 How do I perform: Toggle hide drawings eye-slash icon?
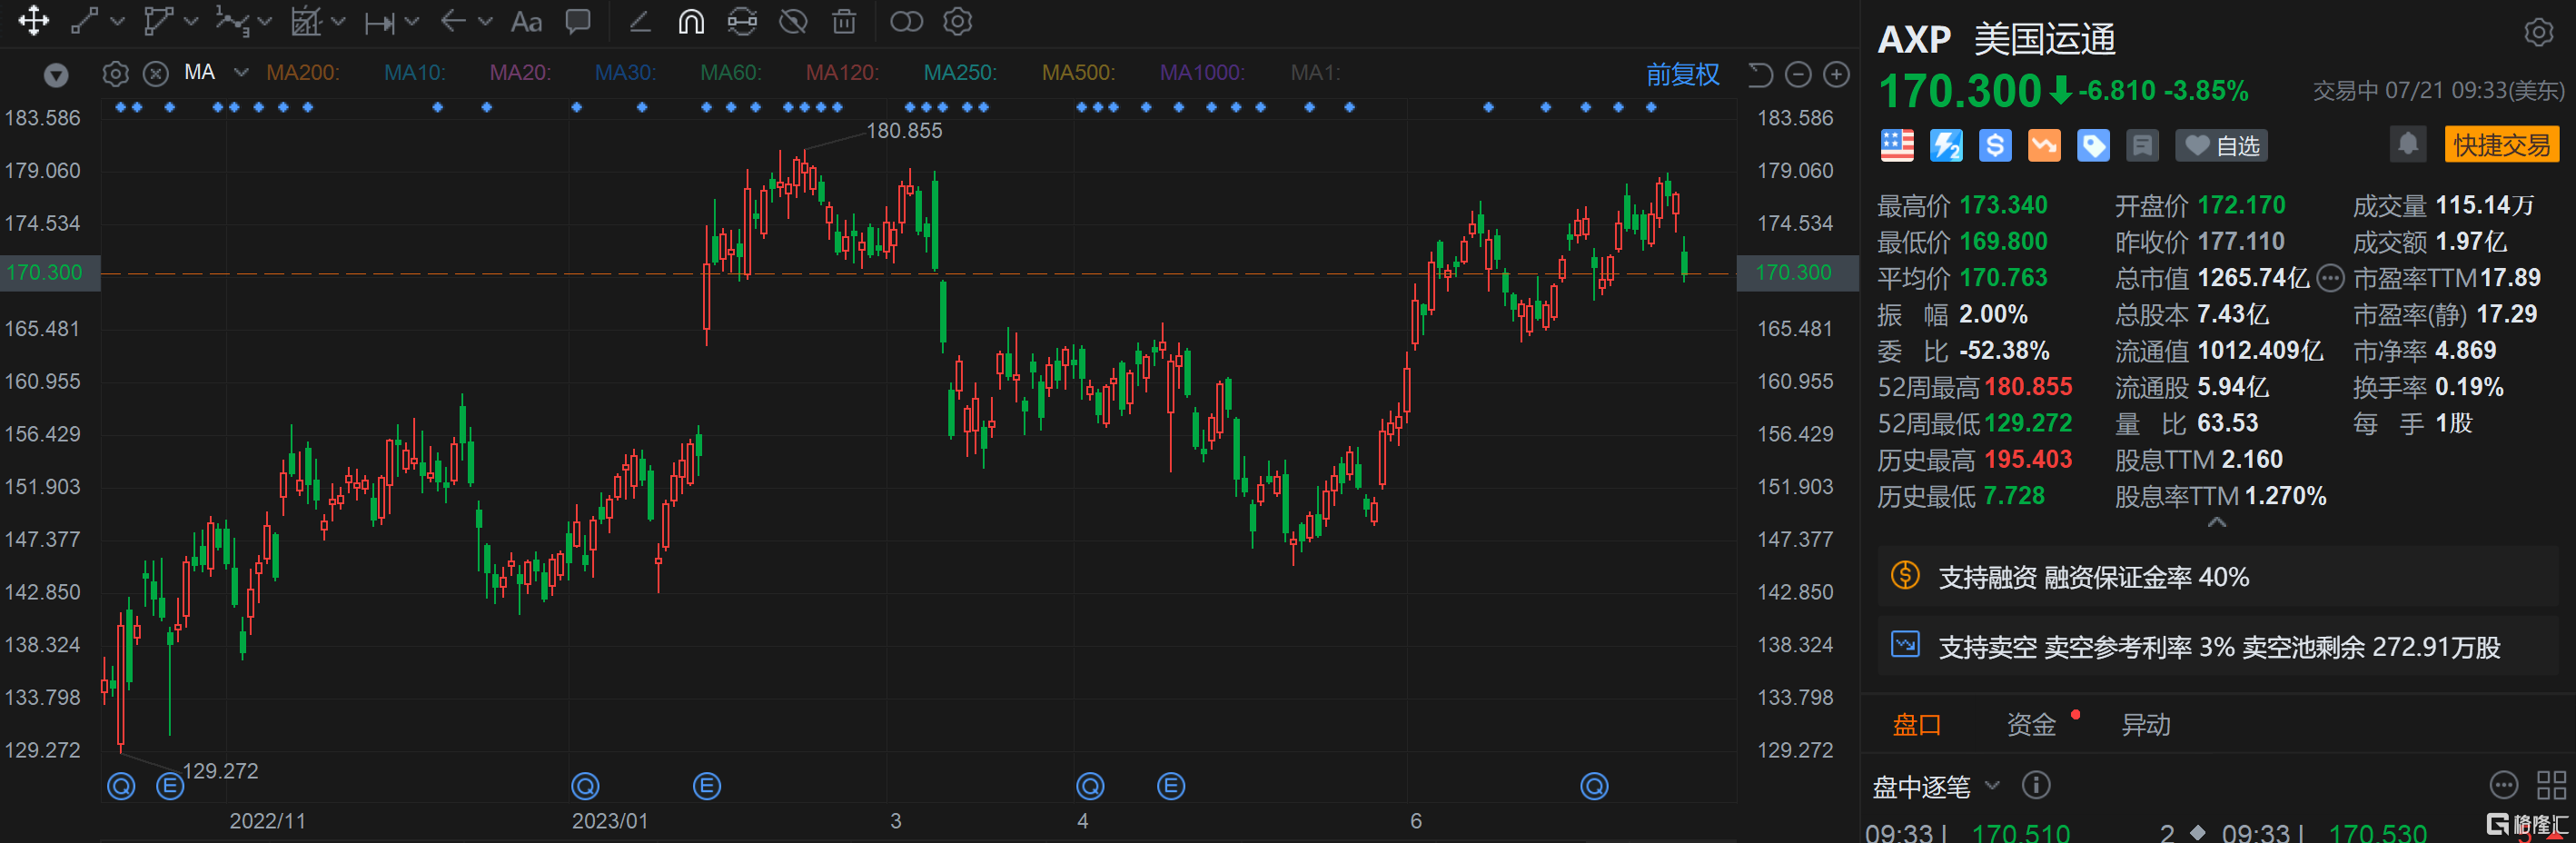tap(793, 21)
